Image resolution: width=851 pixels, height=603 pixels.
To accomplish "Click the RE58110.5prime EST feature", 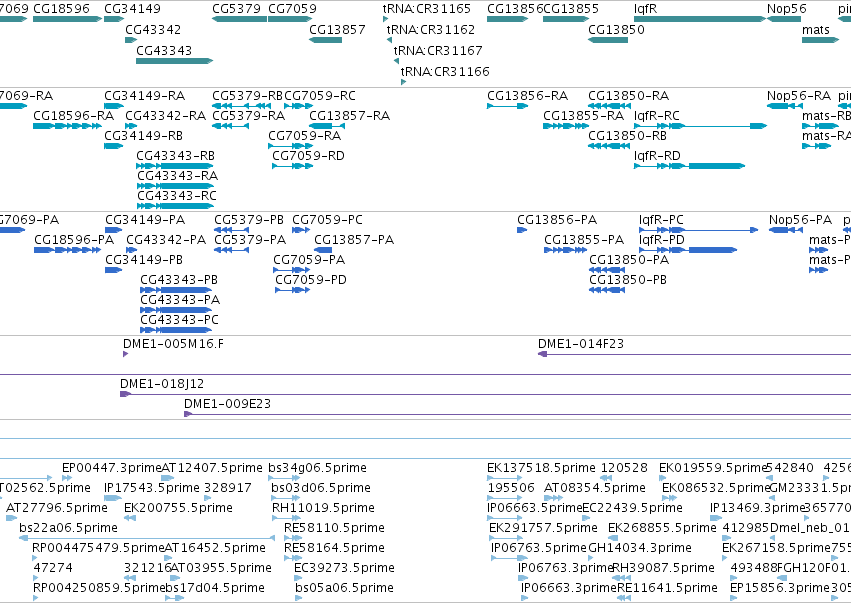I will tap(293, 538).
